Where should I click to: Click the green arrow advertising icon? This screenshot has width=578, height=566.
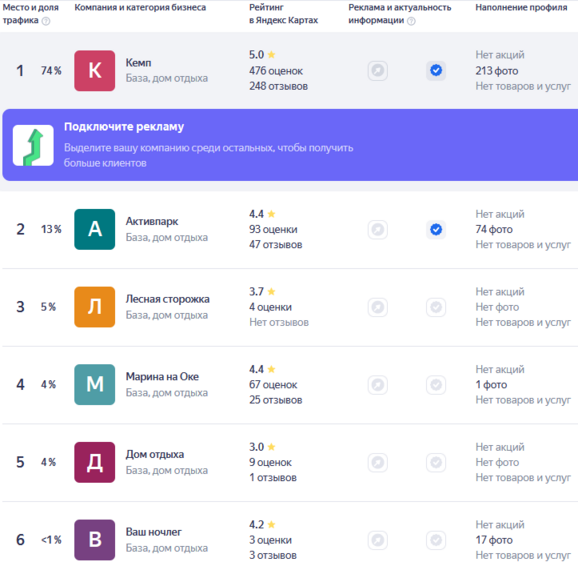33,145
